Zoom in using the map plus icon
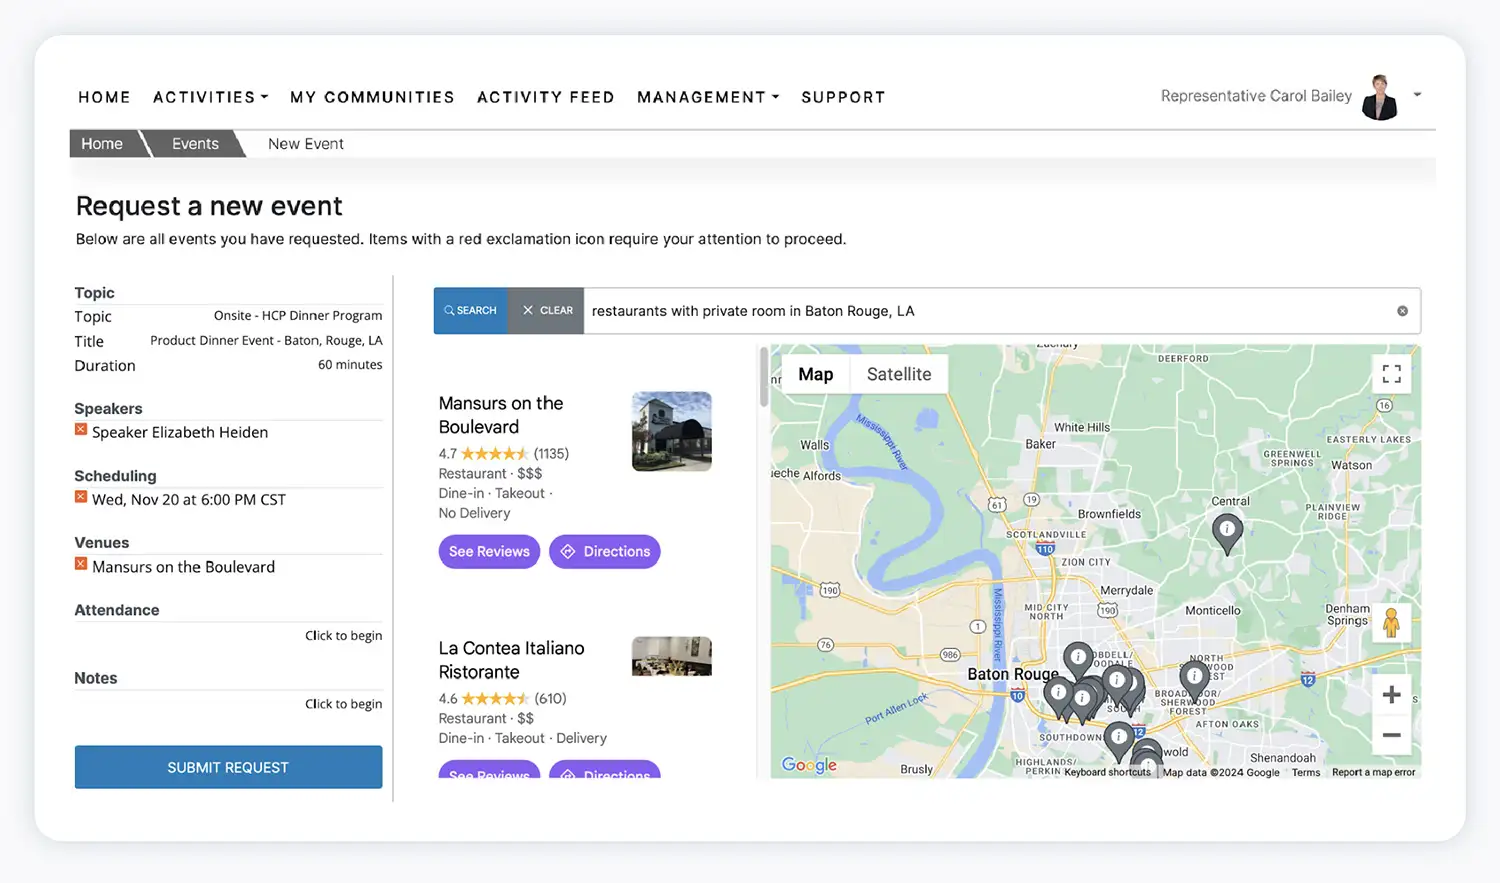The image size is (1500, 883). pyautogui.click(x=1391, y=694)
